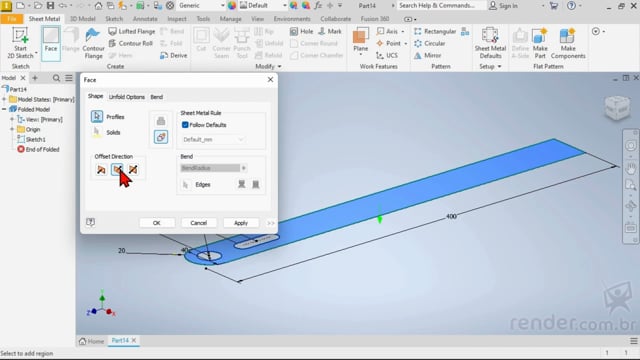This screenshot has height=360, width=640.
Task: Select the Profiles picker in Face dialog
Action: [97, 117]
